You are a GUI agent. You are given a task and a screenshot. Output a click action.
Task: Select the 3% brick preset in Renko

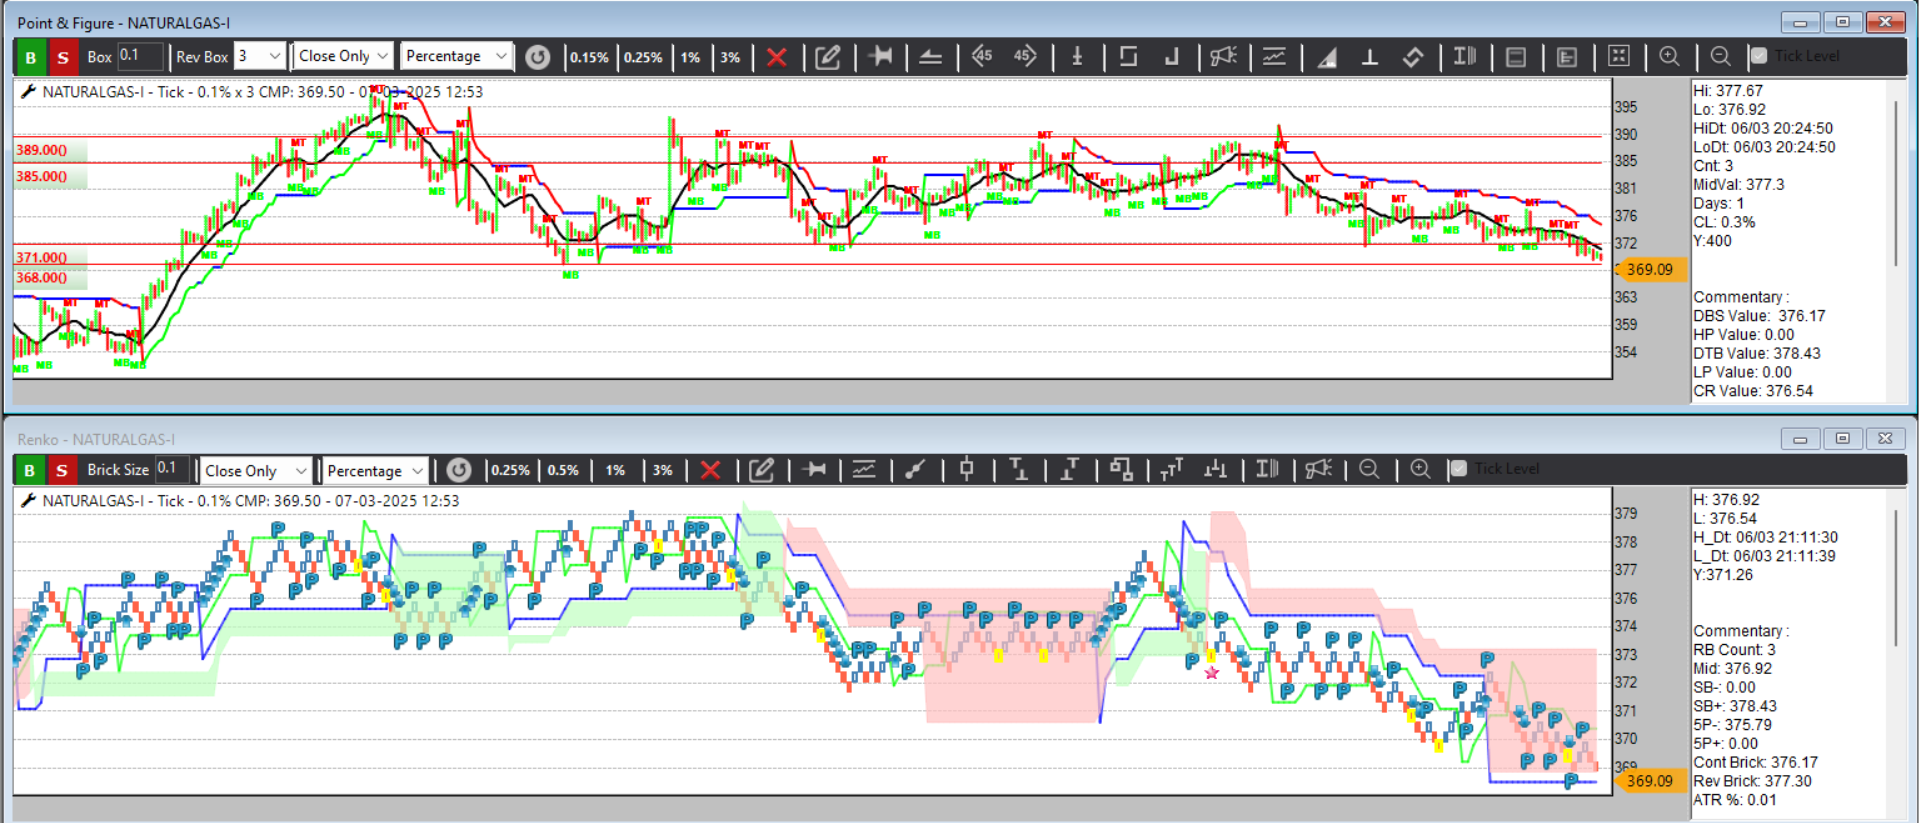[x=662, y=470]
